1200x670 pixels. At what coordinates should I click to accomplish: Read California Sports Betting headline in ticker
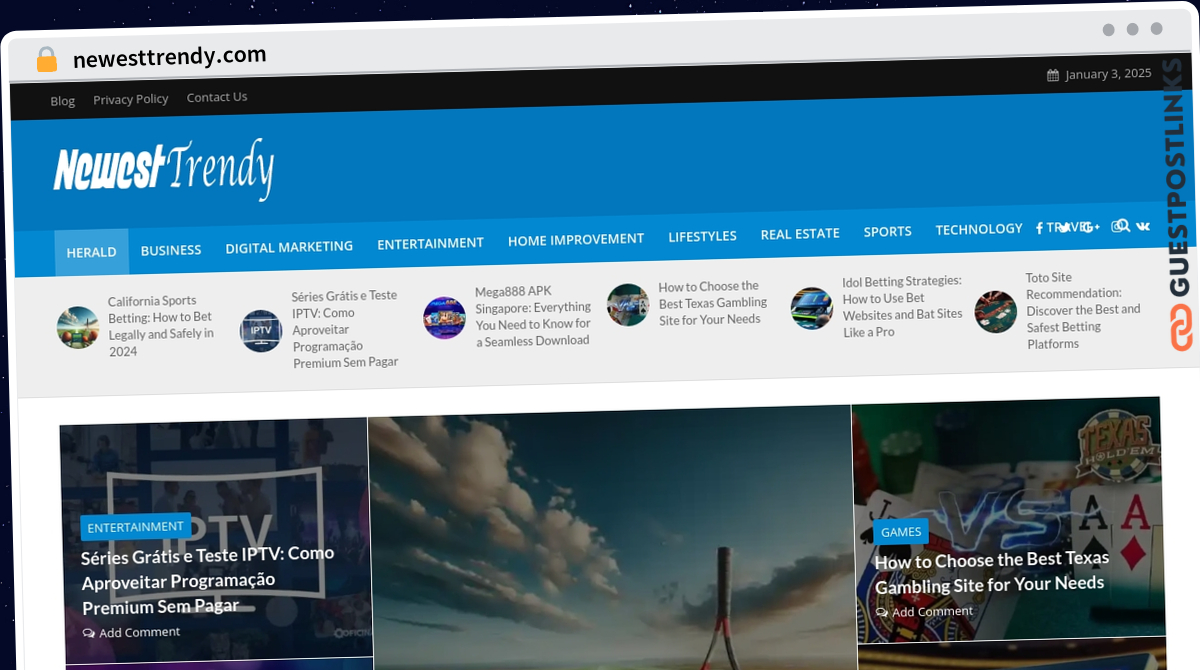[x=161, y=326]
